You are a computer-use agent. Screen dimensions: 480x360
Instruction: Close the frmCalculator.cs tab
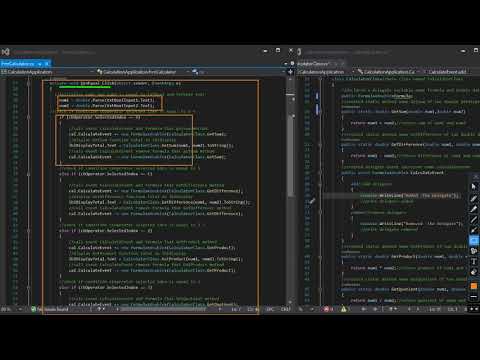tap(47, 64)
